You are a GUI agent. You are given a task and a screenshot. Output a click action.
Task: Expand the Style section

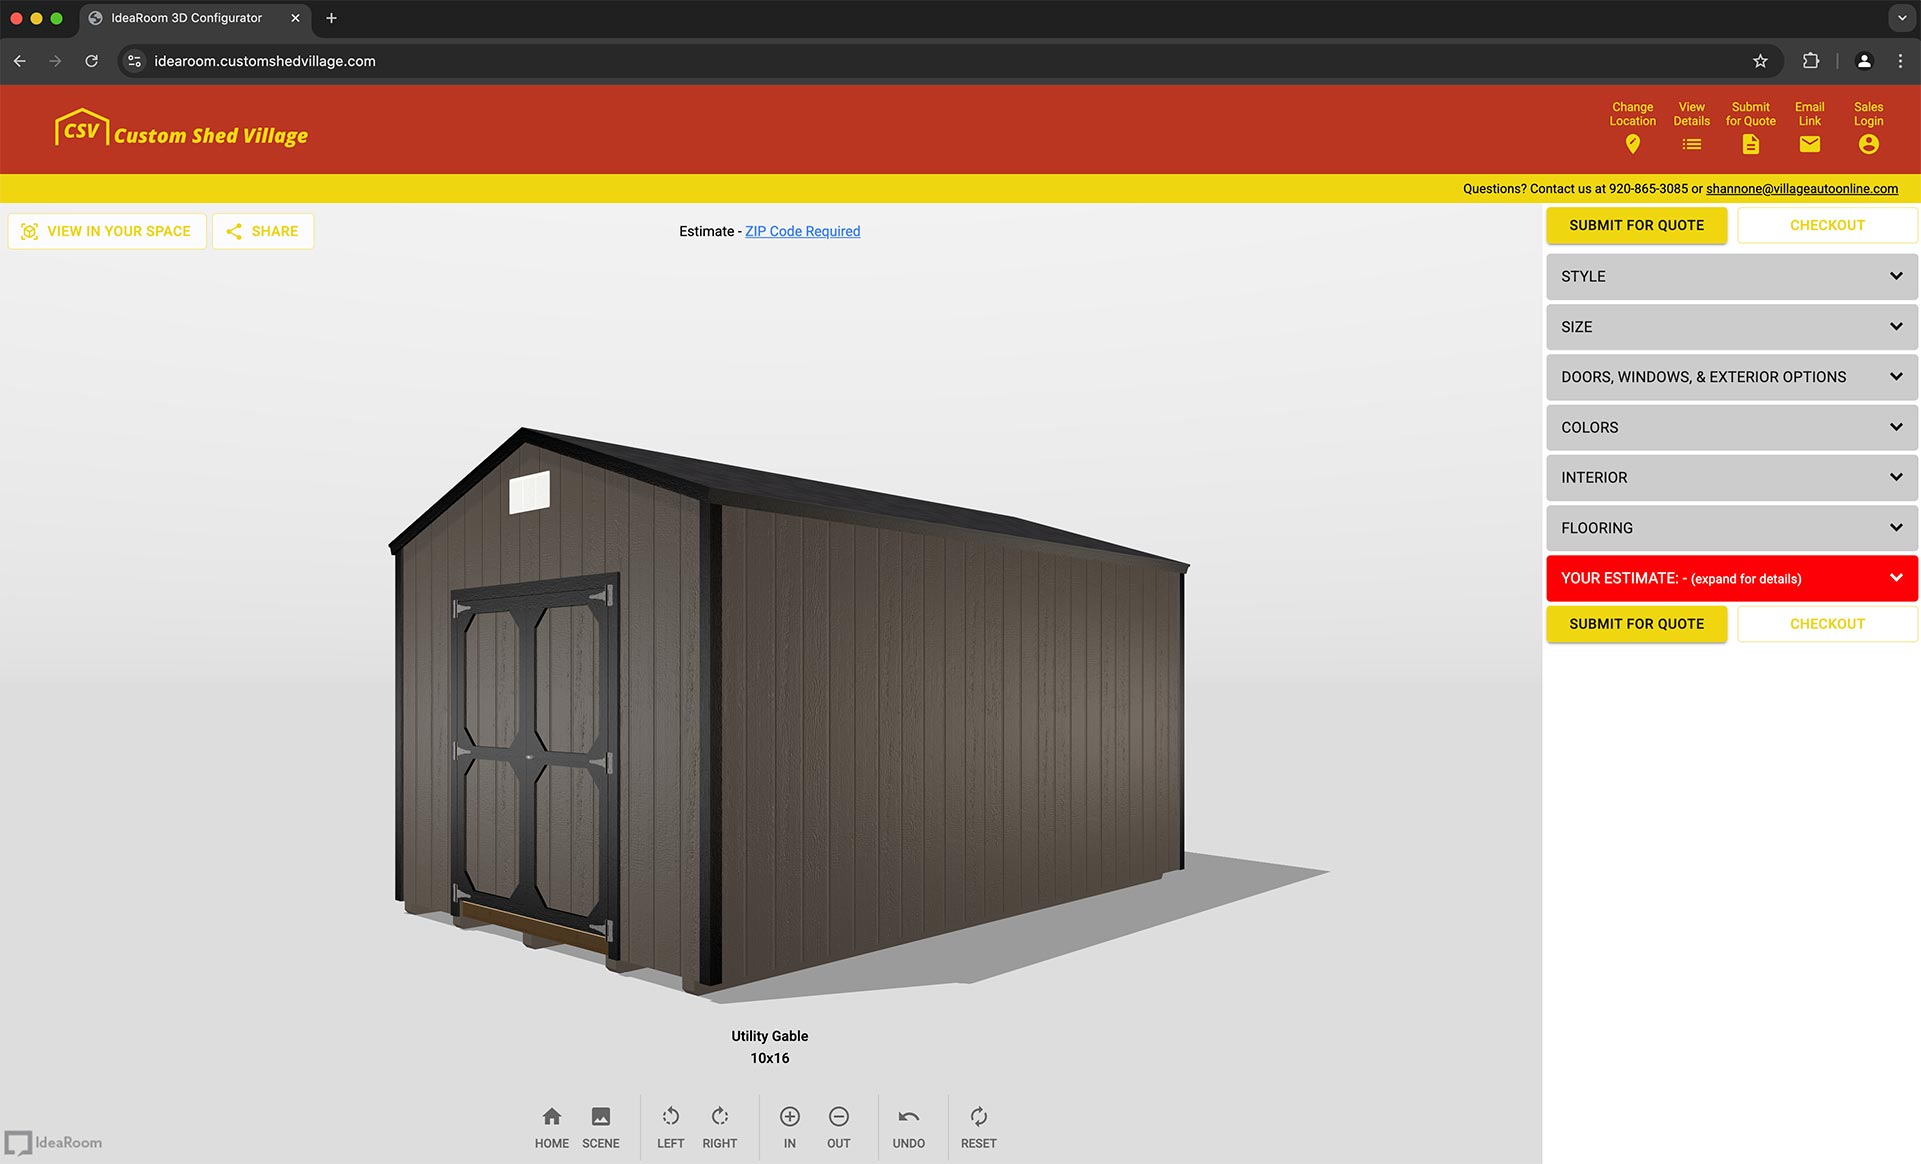point(1731,277)
